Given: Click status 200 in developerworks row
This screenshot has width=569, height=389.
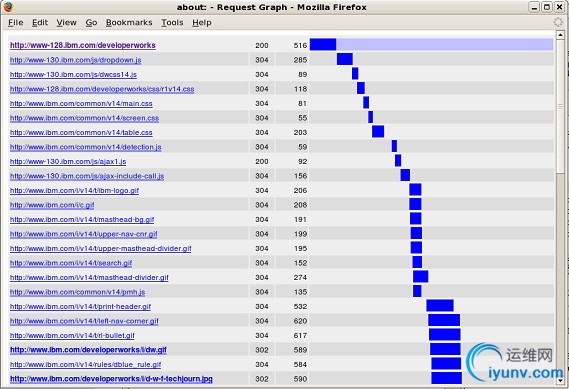Looking at the screenshot, I should tap(262, 45).
